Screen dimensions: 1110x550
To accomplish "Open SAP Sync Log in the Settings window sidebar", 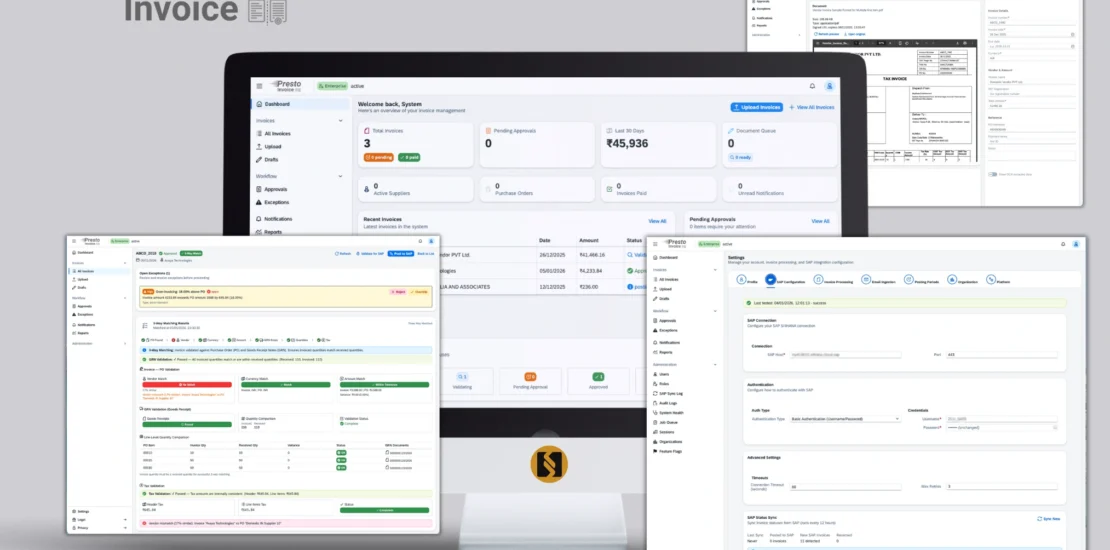I will (x=672, y=393).
